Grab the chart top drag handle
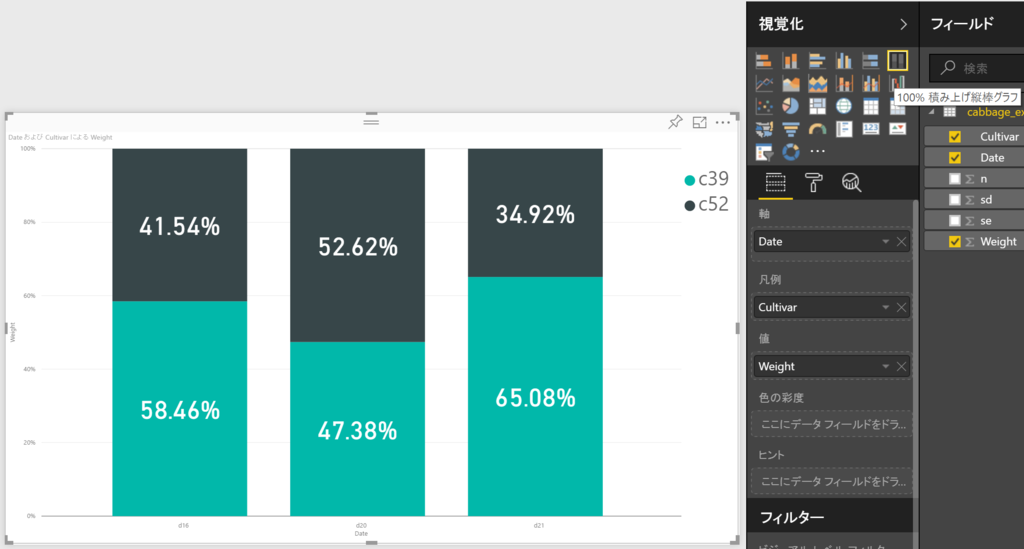This screenshot has height=549, width=1024. (x=371, y=122)
